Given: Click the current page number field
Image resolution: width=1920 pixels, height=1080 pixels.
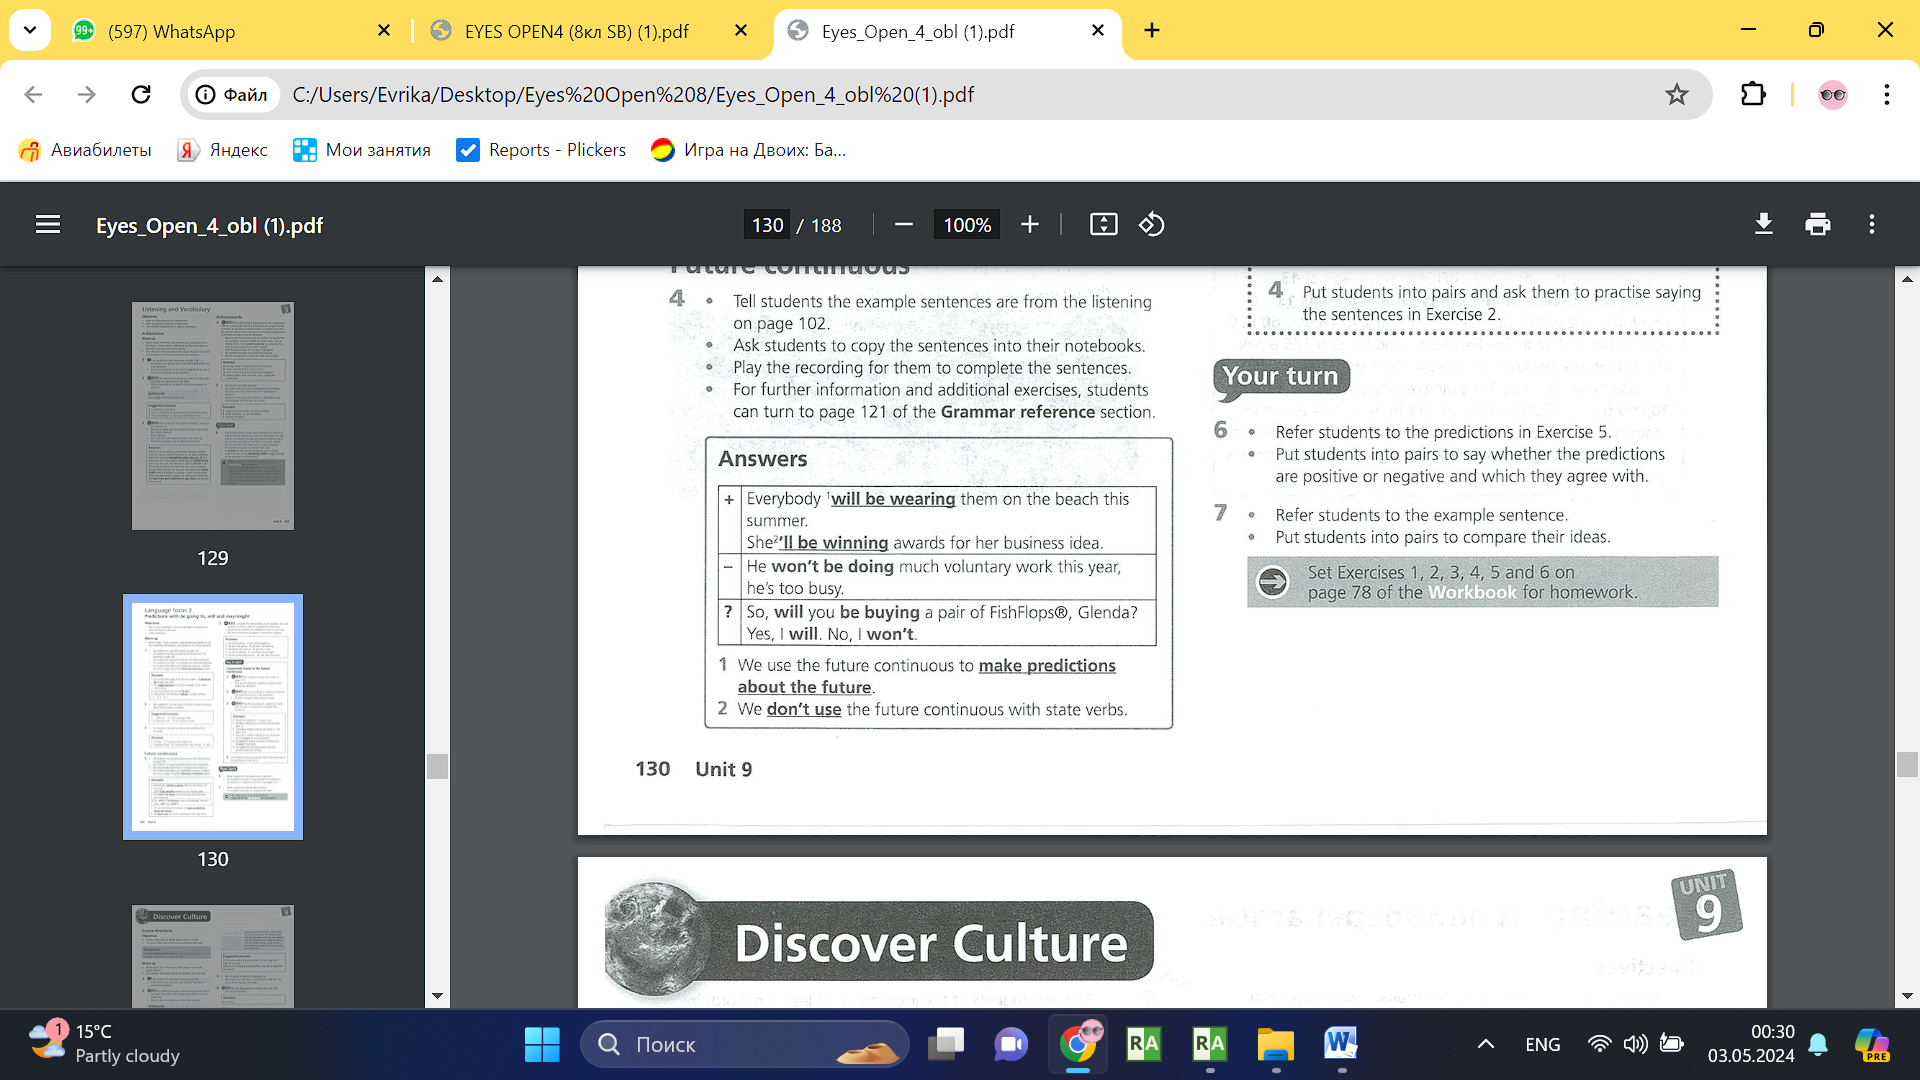Looking at the screenshot, I should [x=767, y=225].
